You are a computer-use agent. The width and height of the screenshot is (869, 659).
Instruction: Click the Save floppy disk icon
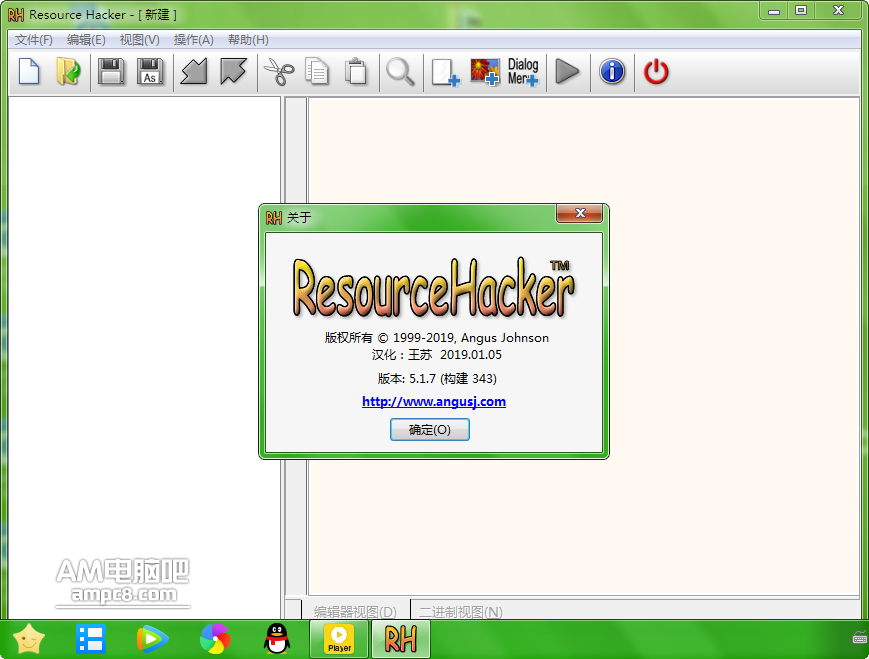pyautogui.click(x=111, y=71)
